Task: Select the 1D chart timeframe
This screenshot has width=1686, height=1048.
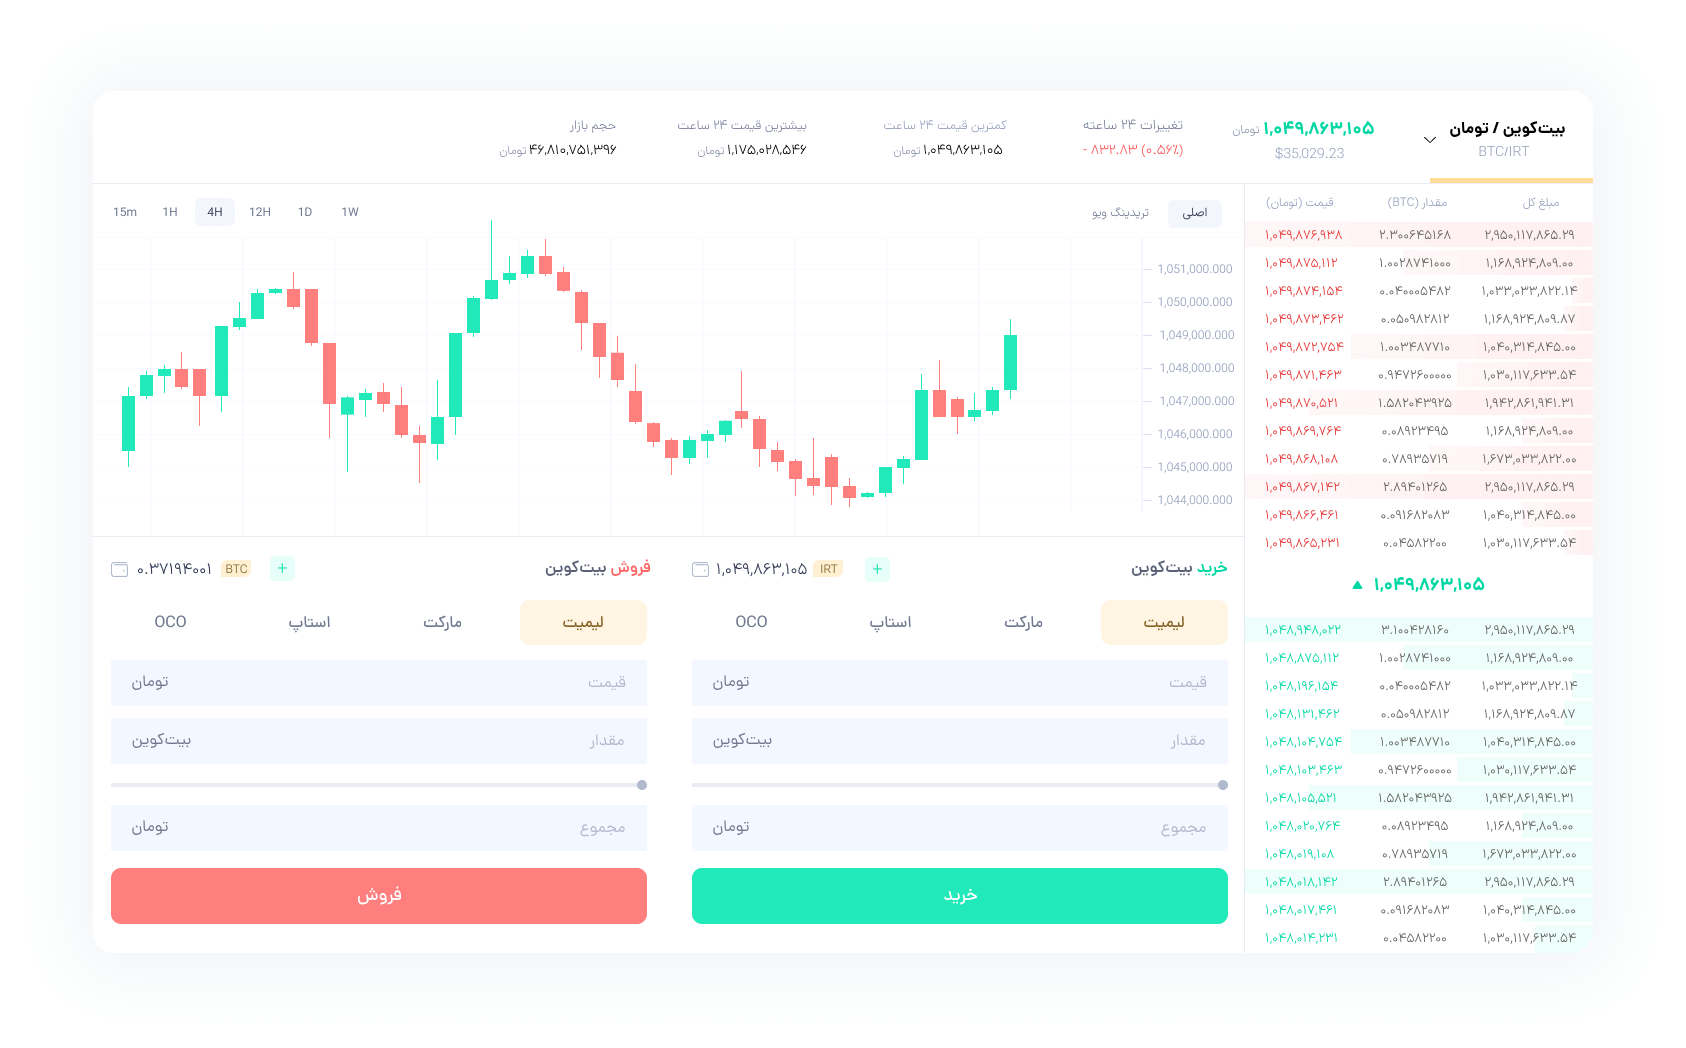Action: click(305, 212)
